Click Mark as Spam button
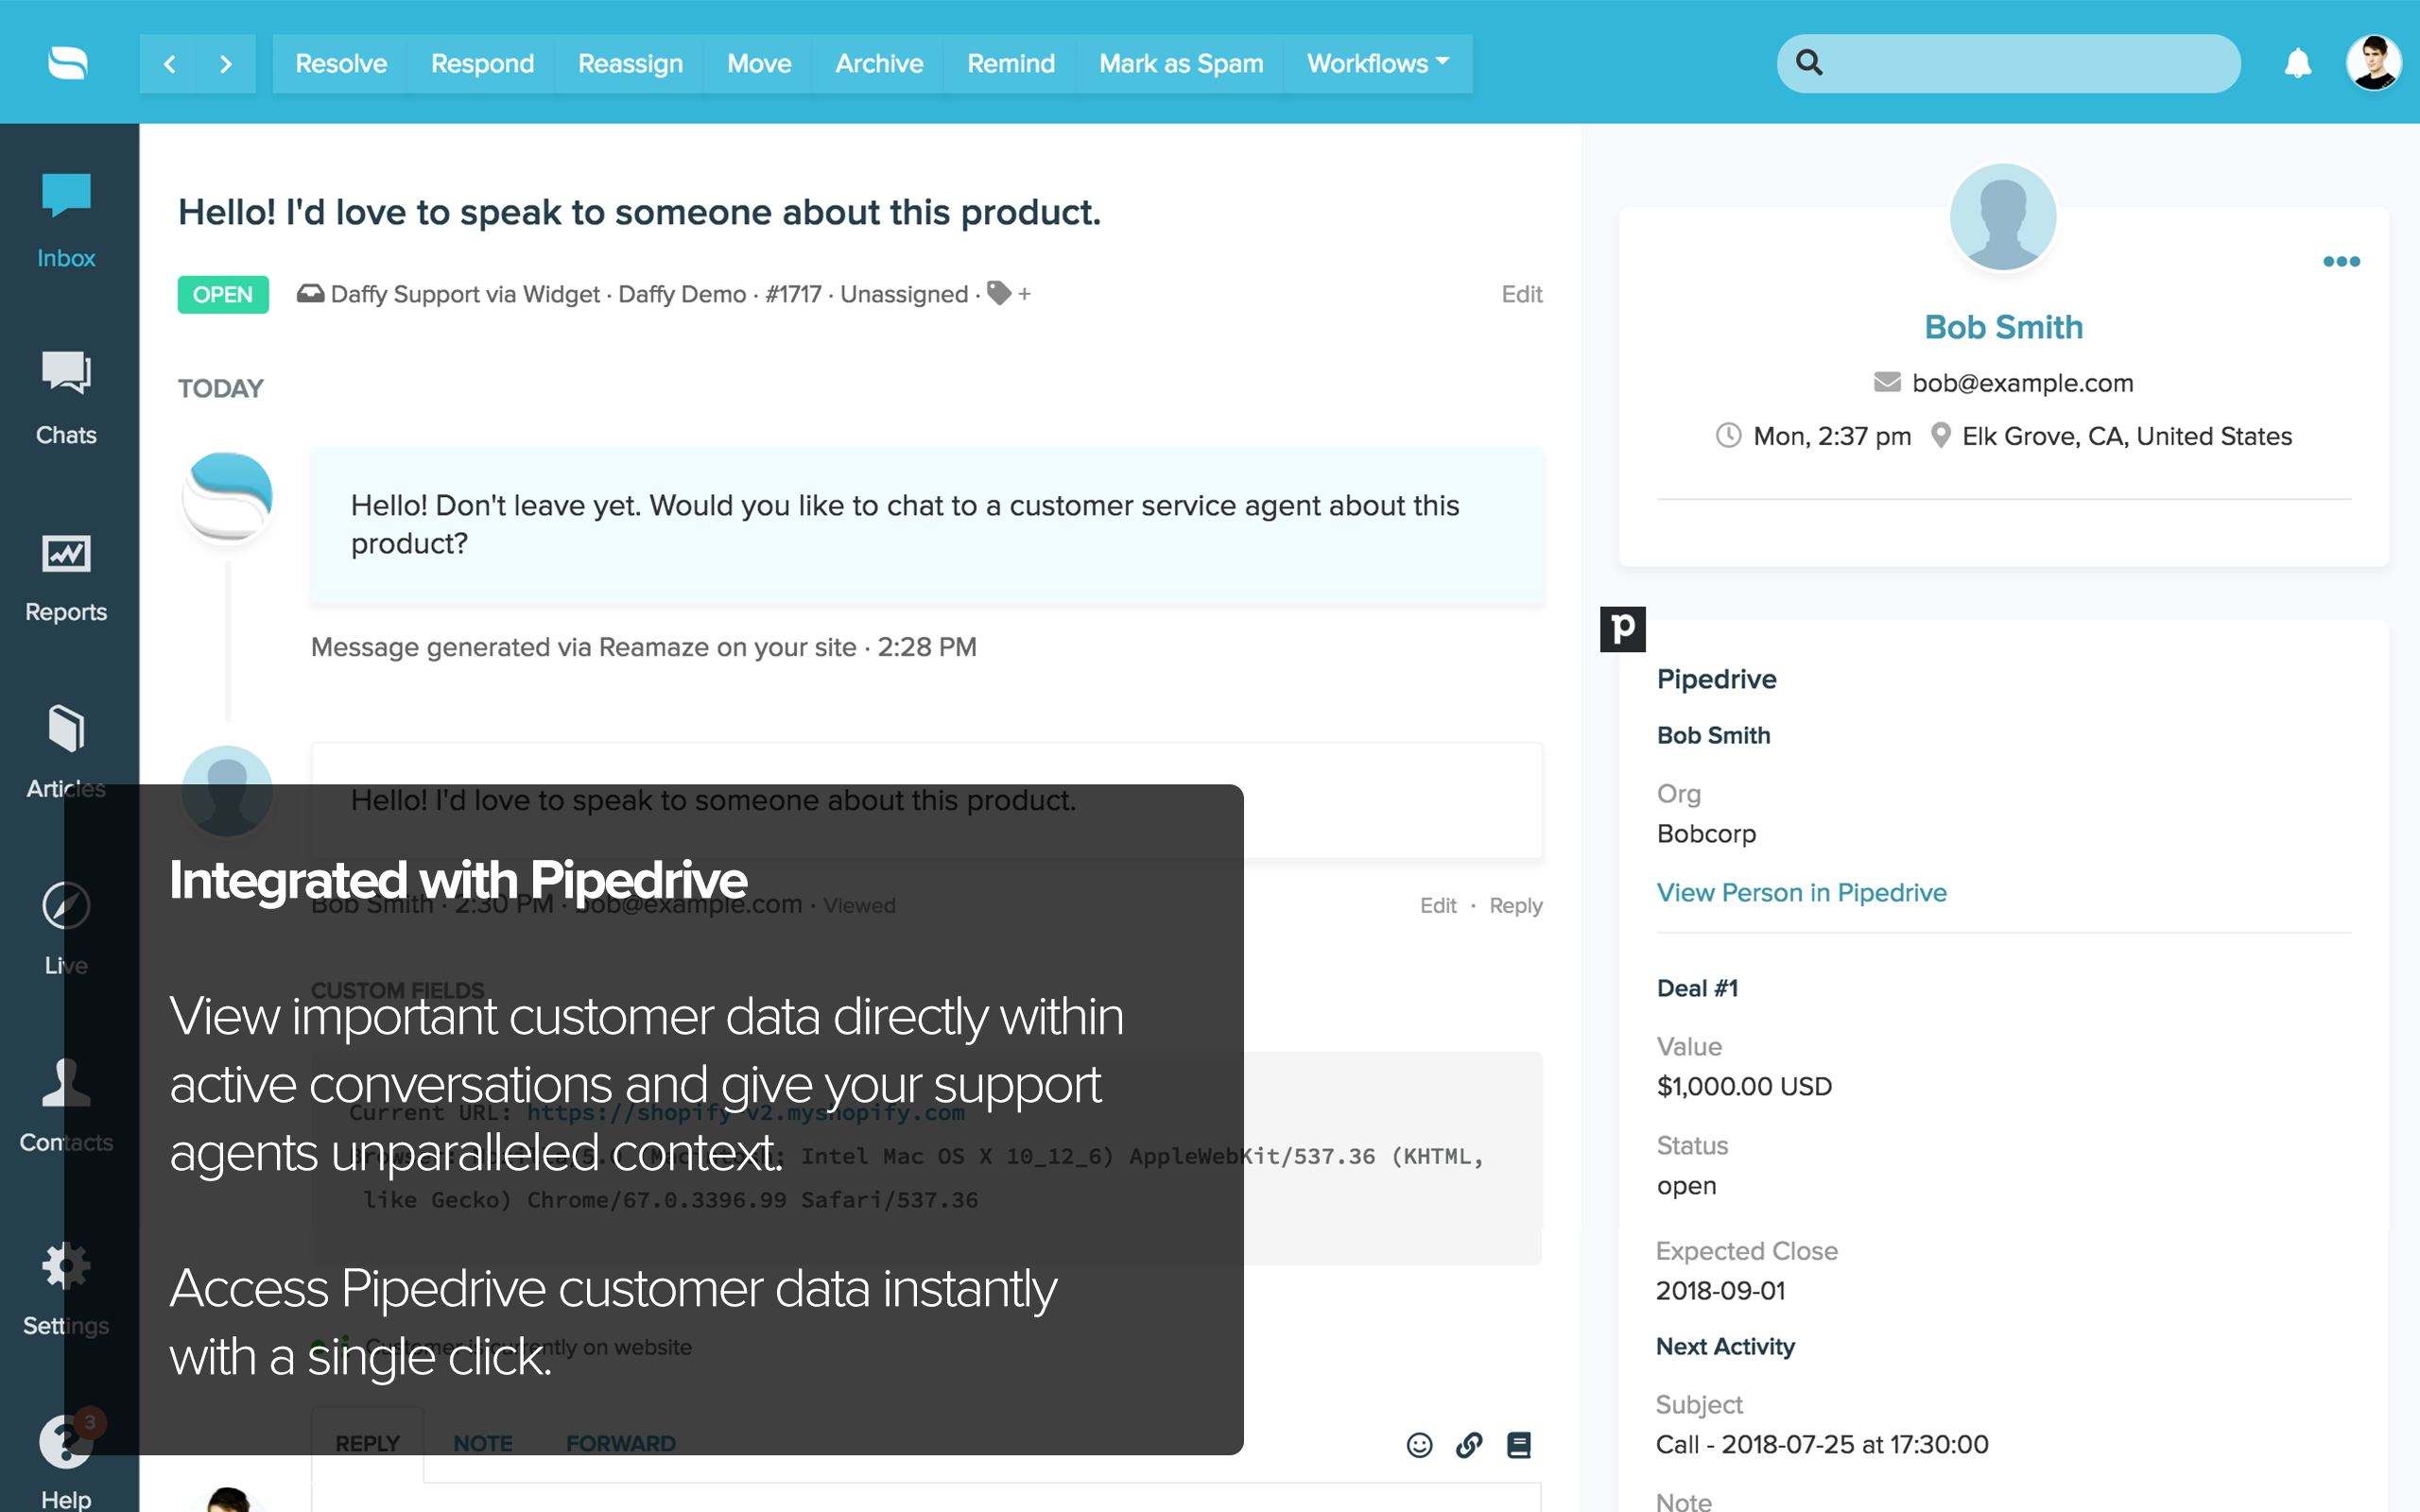Viewport: 2420px width, 1512px height. tap(1181, 64)
